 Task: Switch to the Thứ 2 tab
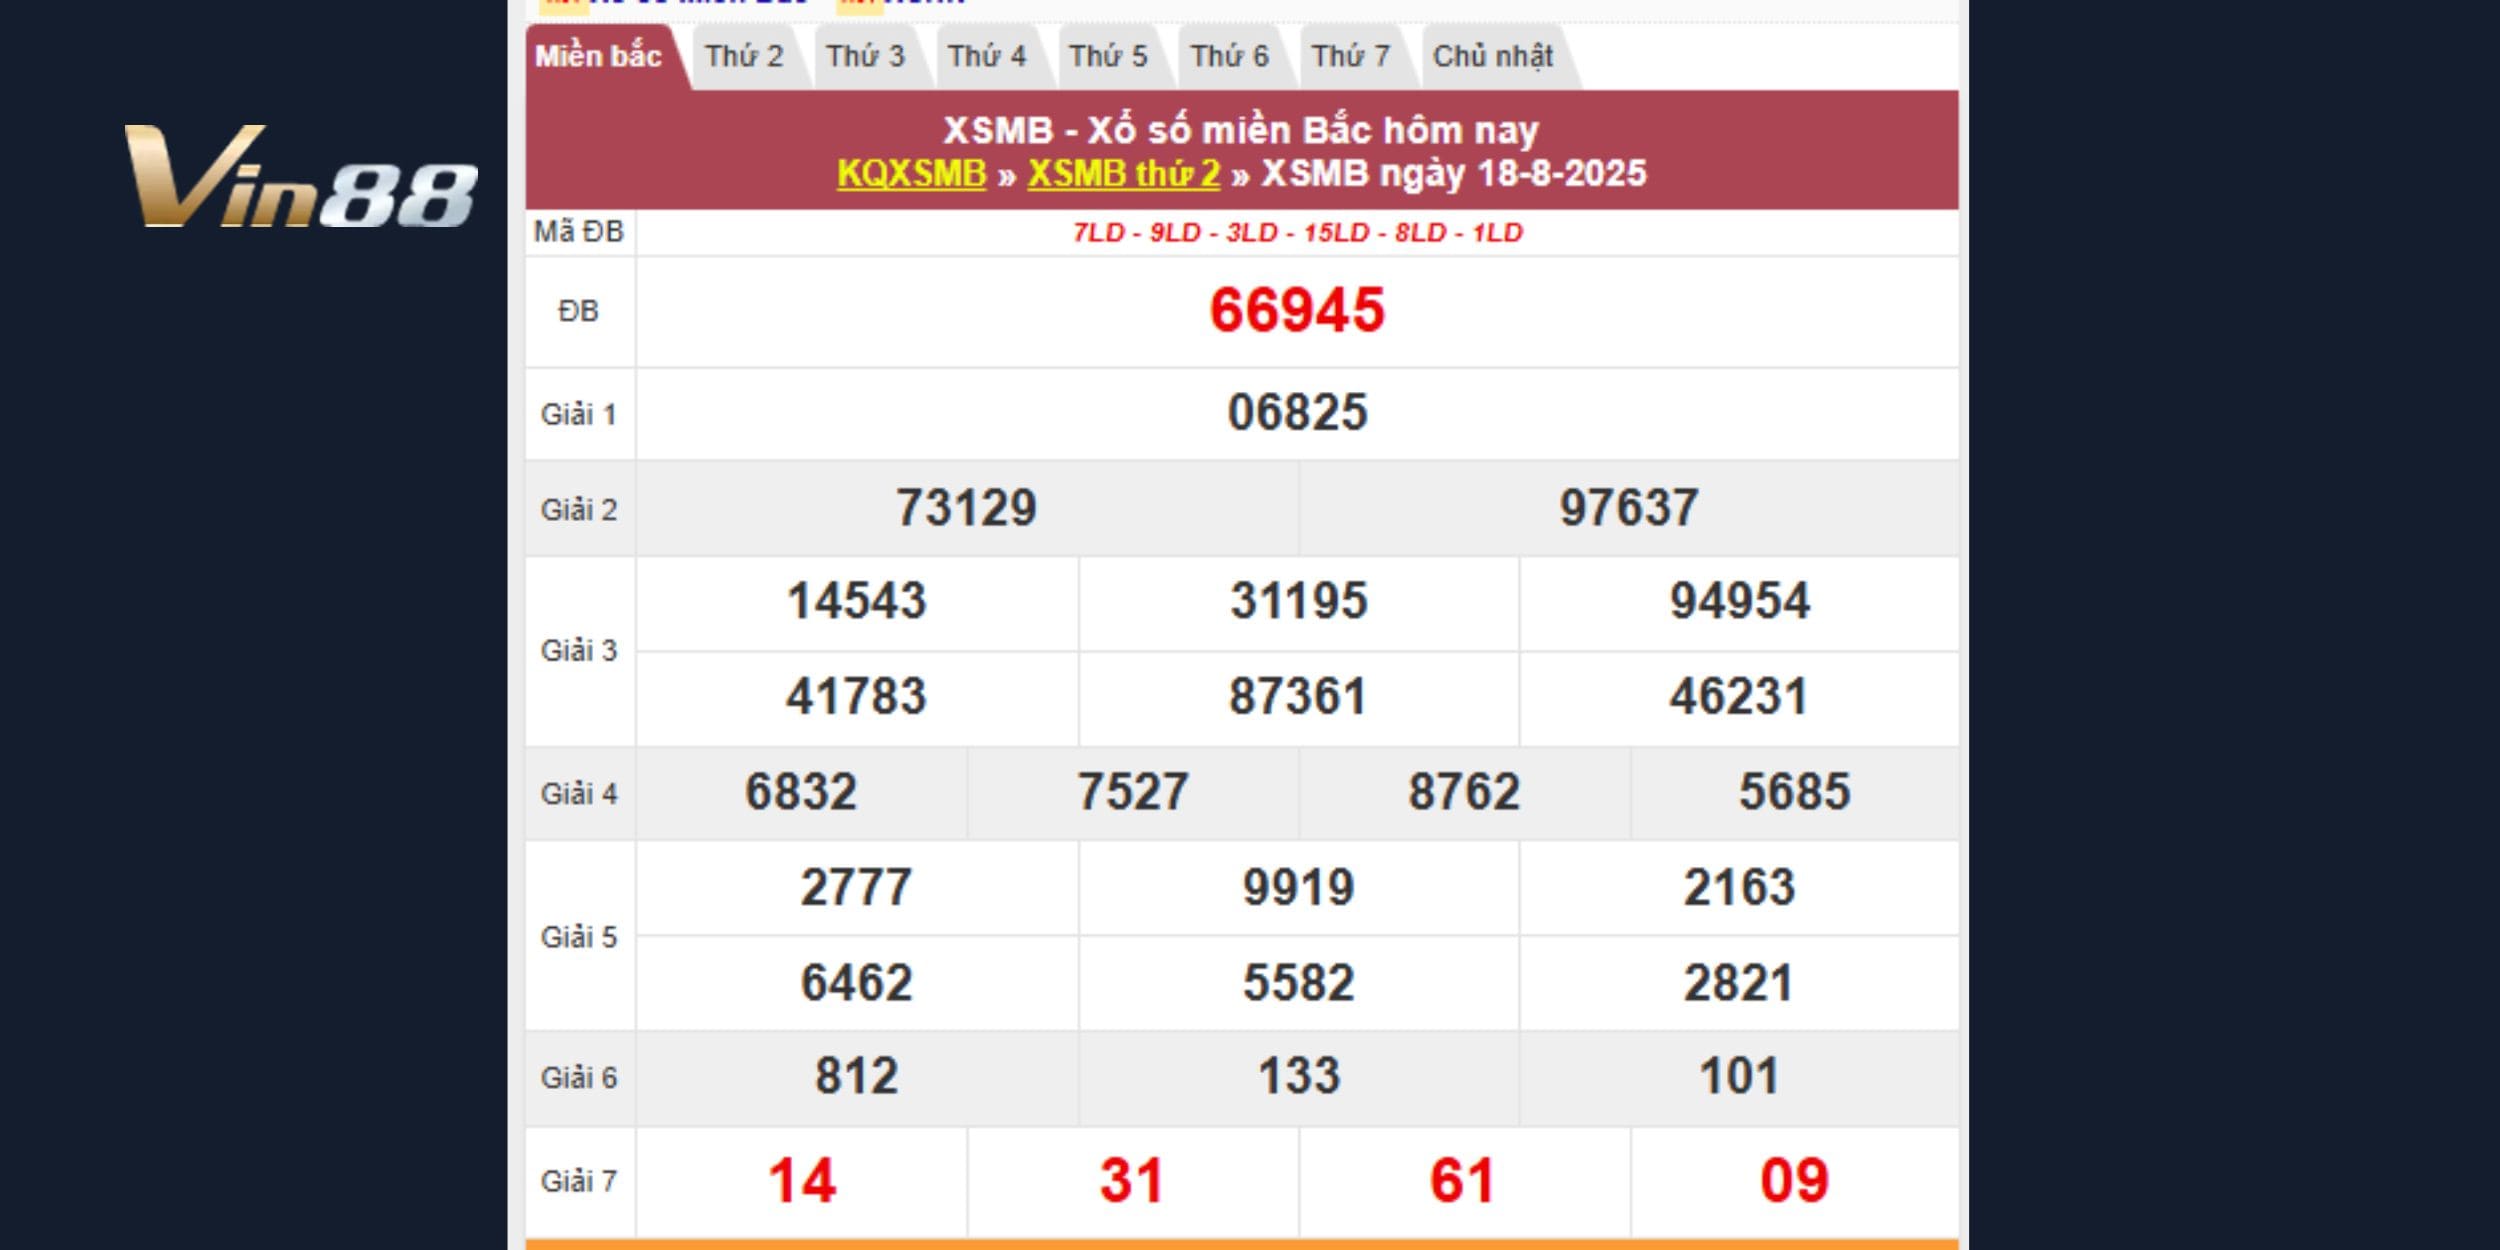743,56
